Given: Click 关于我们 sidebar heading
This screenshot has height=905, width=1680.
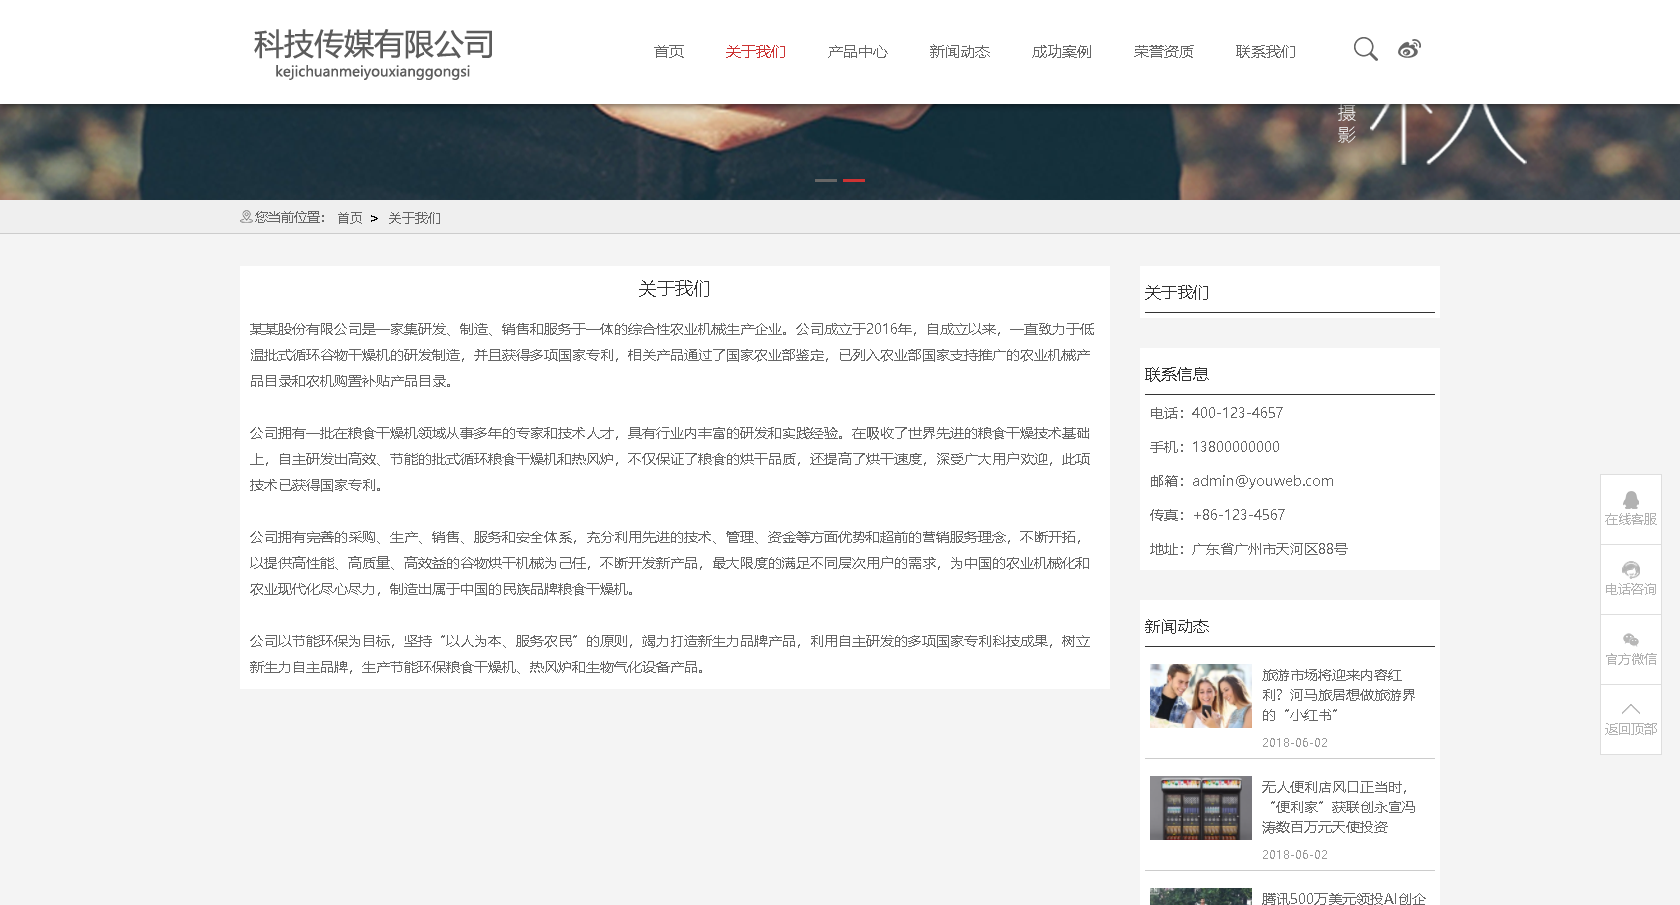Looking at the screenshot, I should click(x=1177, y=292).
